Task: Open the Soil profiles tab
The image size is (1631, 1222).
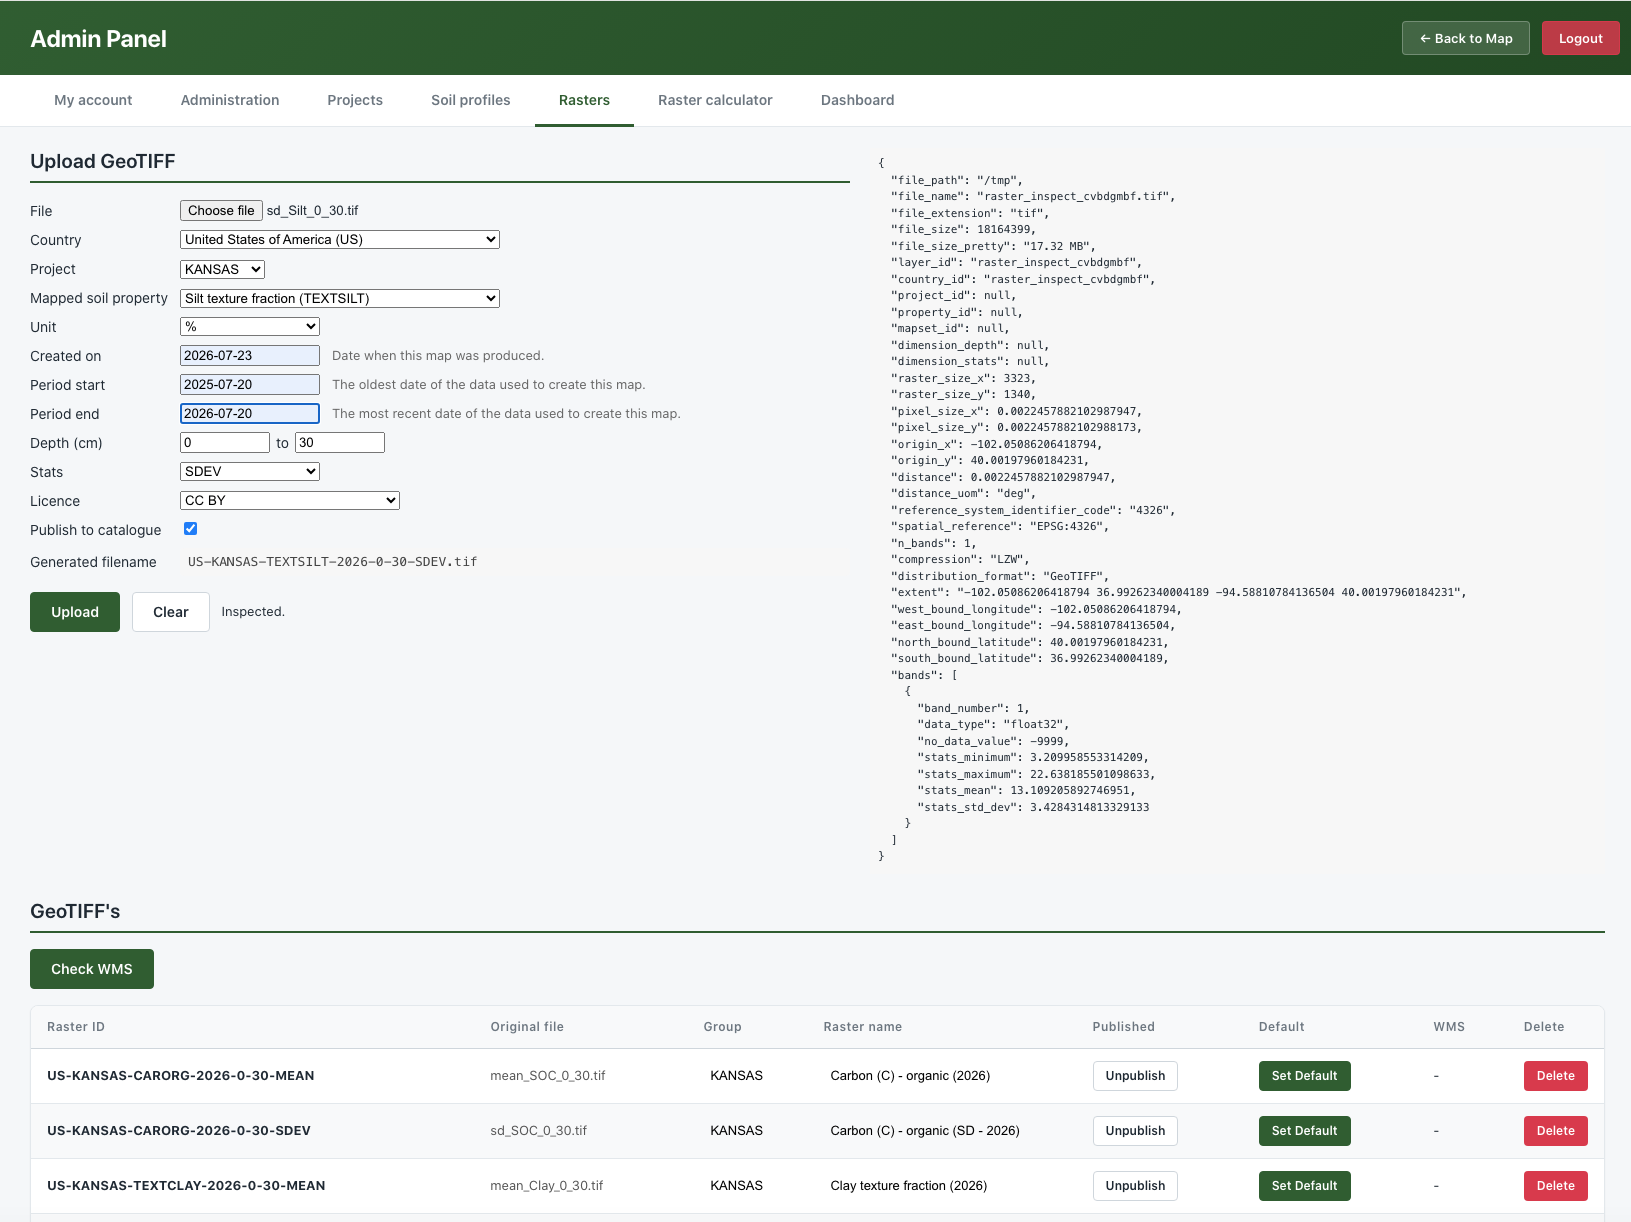Action: (x=471, y=100)
